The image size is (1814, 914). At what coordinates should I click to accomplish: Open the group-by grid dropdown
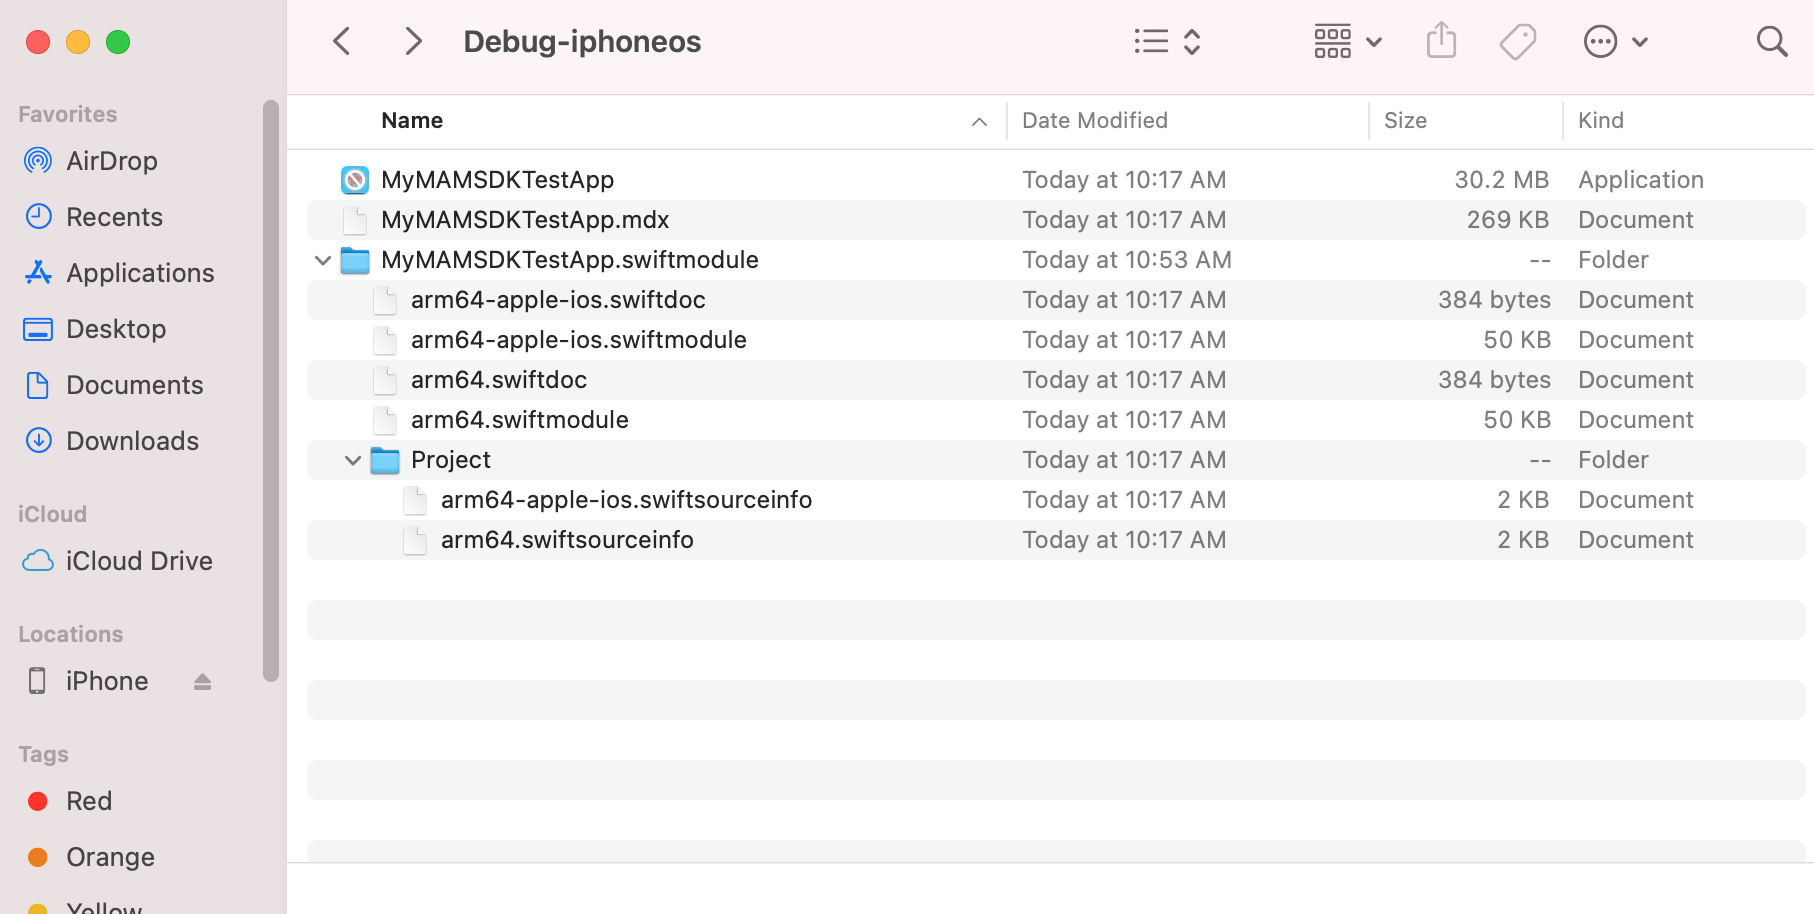(x=1347, y=42)
